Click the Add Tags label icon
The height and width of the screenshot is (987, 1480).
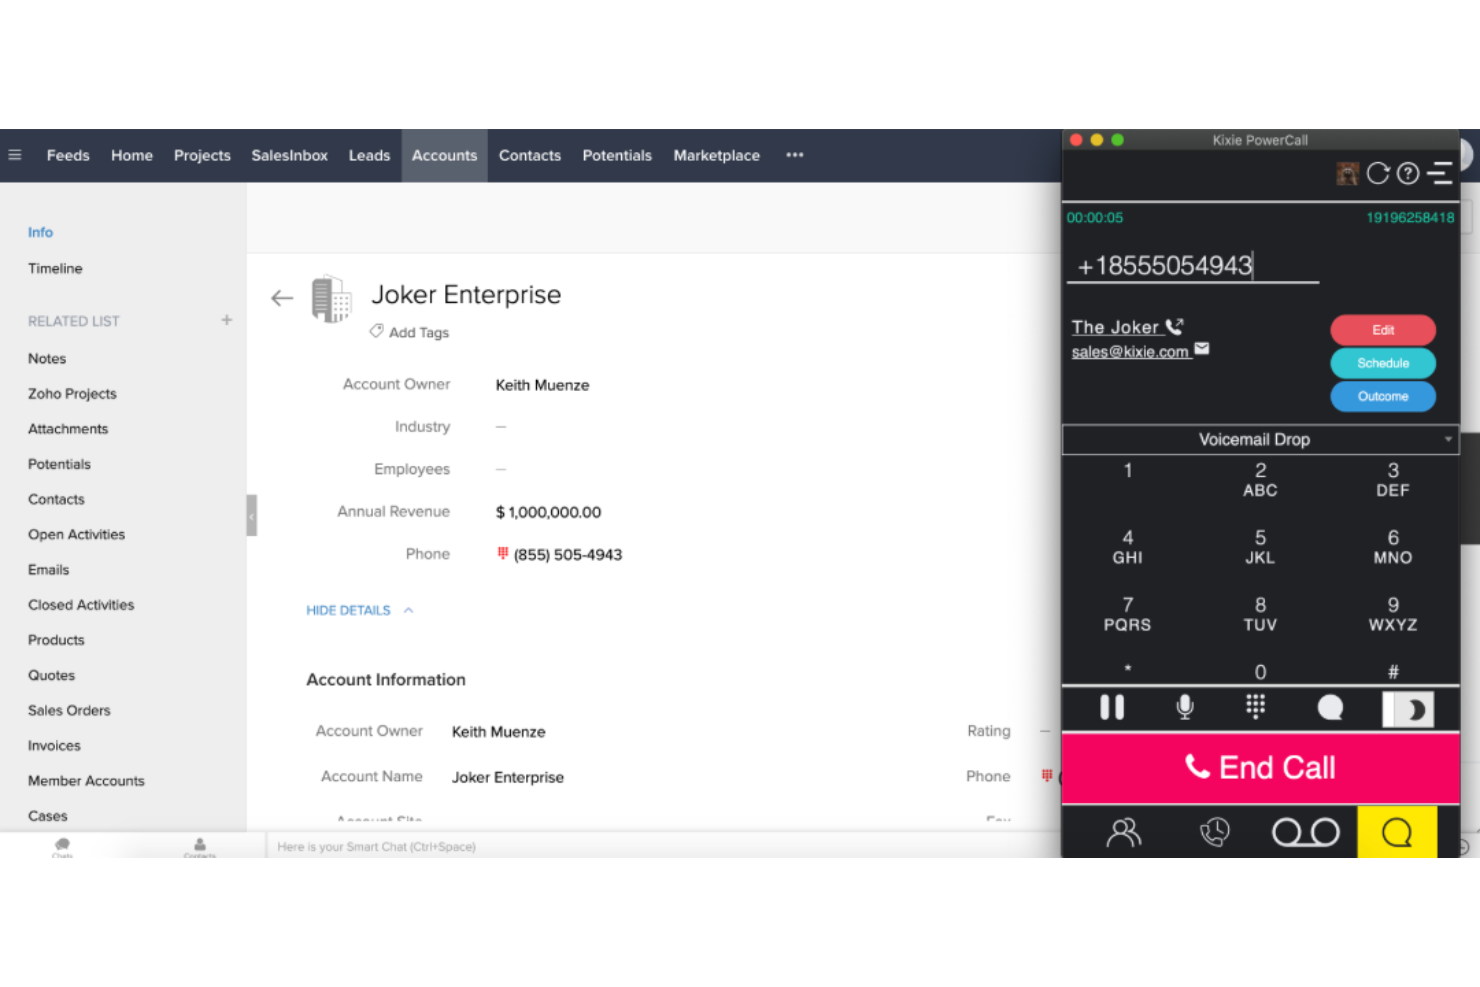pyautogui.click(x=376, y=331)
